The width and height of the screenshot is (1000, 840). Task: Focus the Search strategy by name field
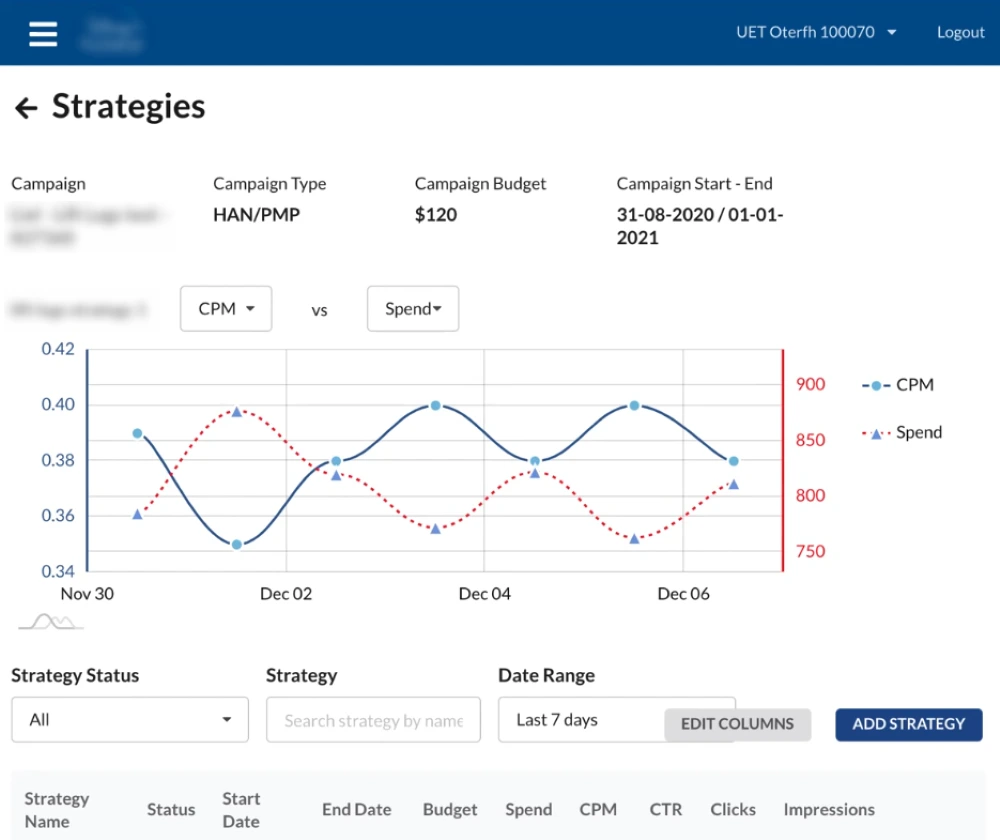[x=373, y=719]
